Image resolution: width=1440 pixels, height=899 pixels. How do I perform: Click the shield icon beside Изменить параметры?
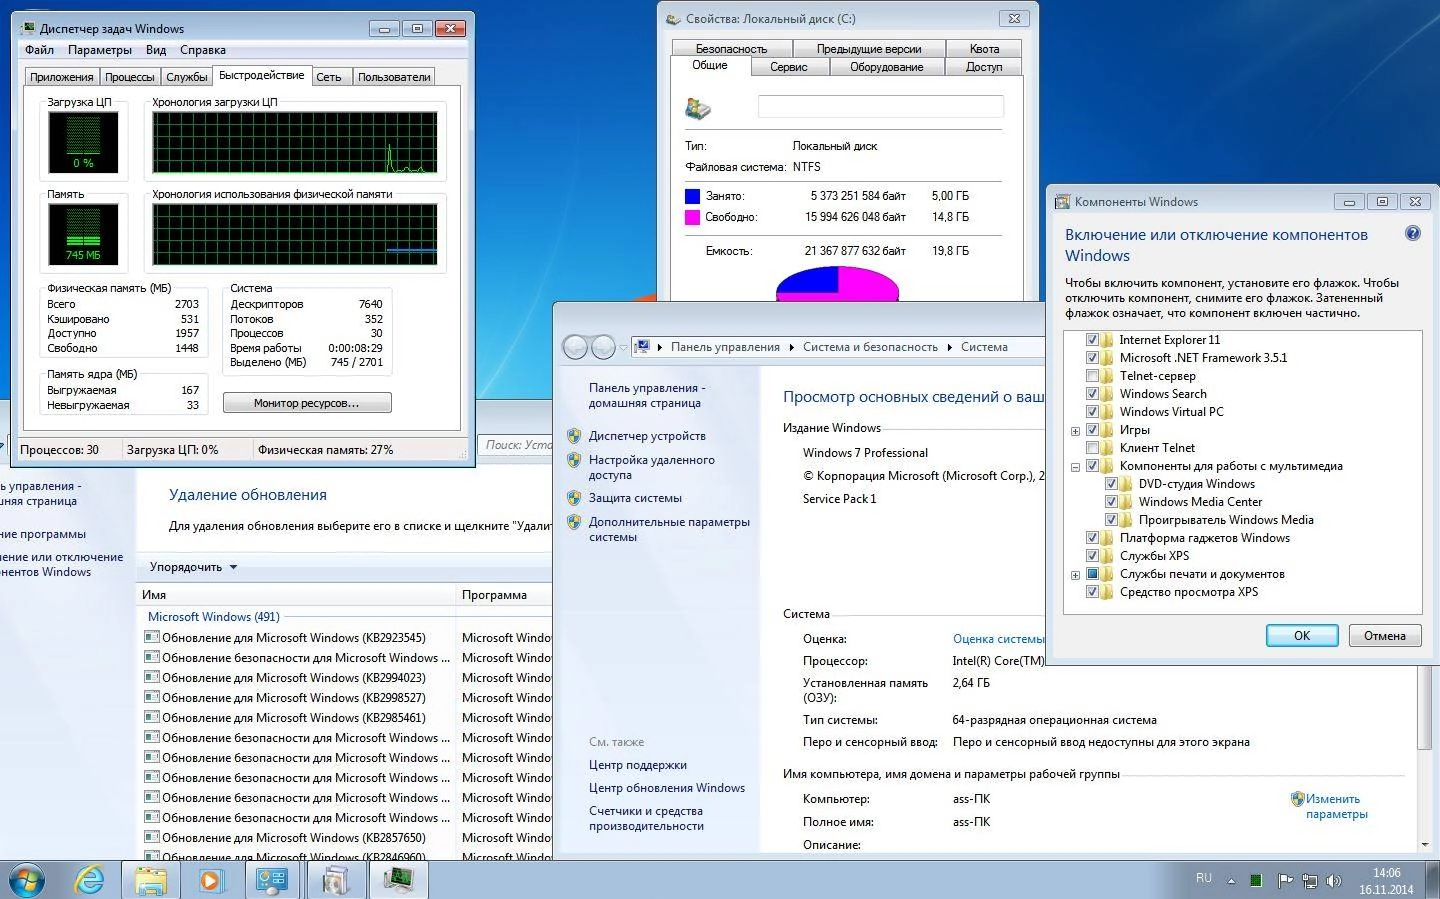[1297, 799]
